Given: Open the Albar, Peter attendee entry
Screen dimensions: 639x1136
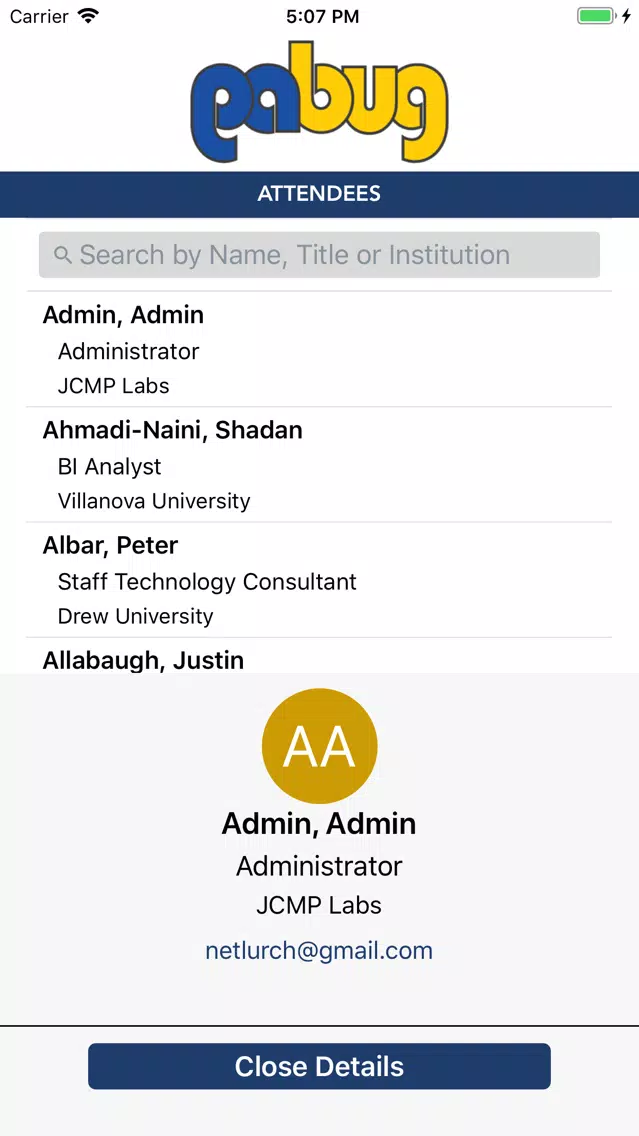Looking at the screenshot, I should 320,580.
